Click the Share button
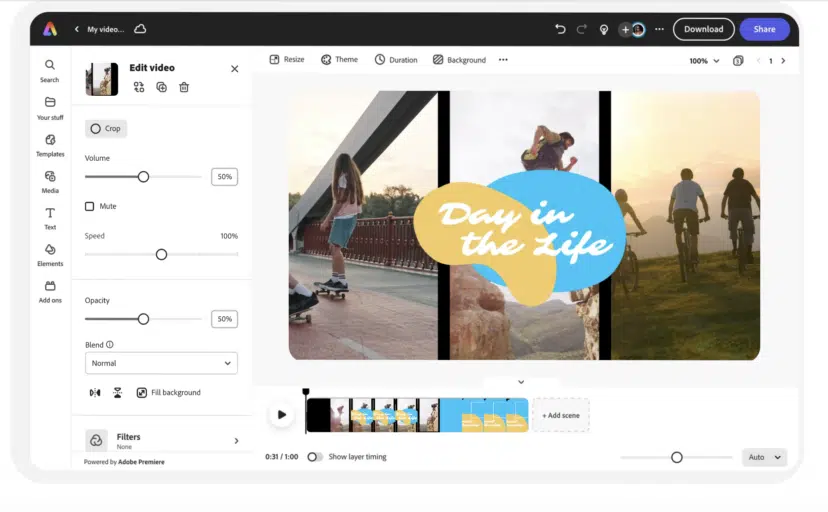Viewport: 828px width, 512px height. click(764, 29)
